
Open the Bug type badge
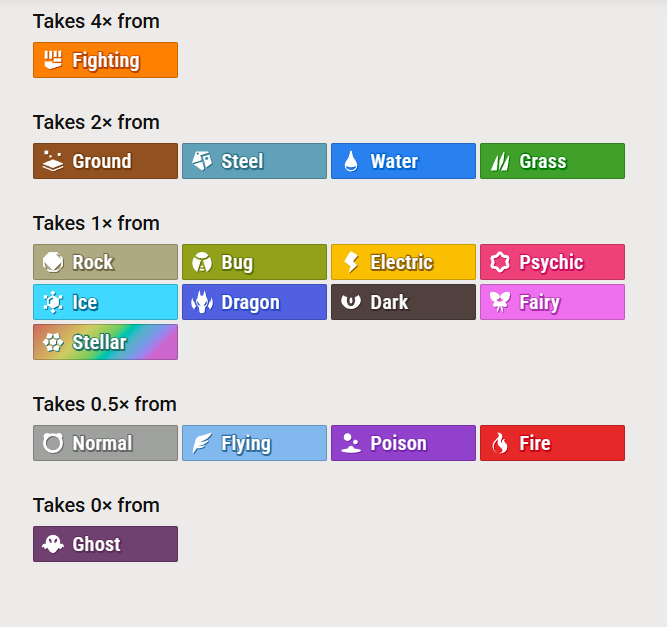(254, 262)
